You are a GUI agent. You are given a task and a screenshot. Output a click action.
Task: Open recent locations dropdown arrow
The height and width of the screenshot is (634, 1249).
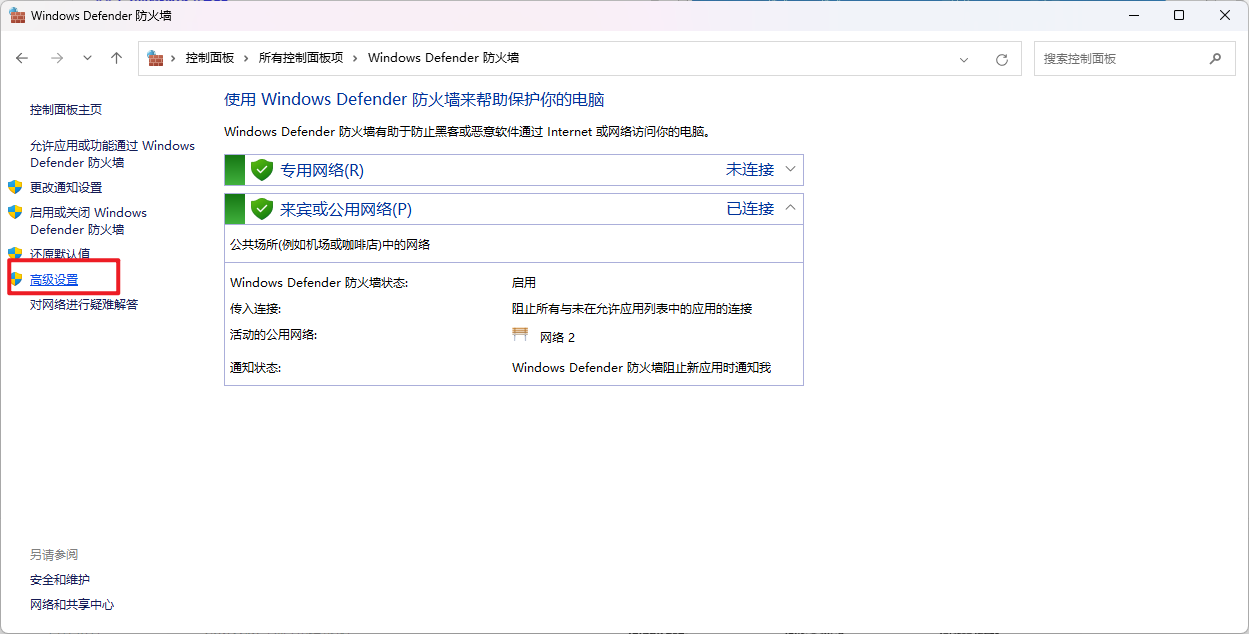(x=87, y=58)
